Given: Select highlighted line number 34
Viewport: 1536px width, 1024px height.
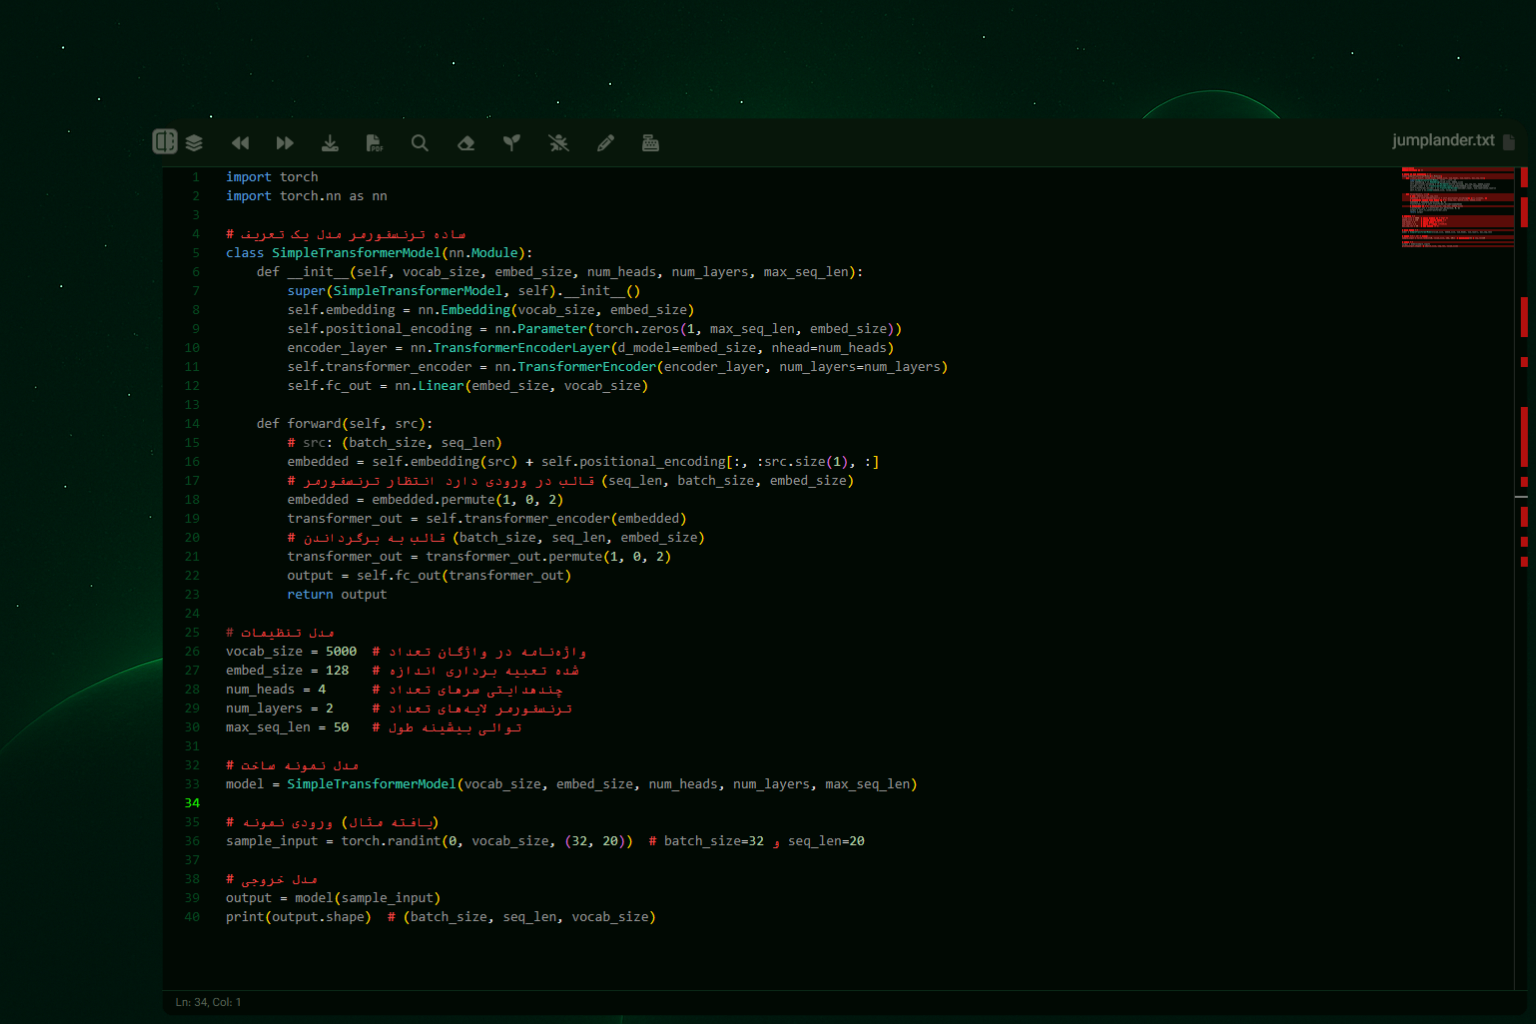Looking at the screenshot, I should [192, 803].
